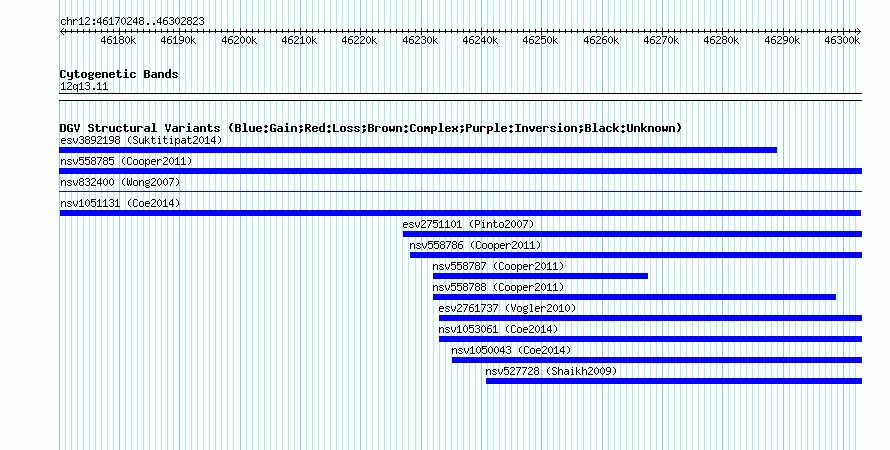
Task: Select the nsv1053061 (Coe2014) label
Action: tap(498, 329)
